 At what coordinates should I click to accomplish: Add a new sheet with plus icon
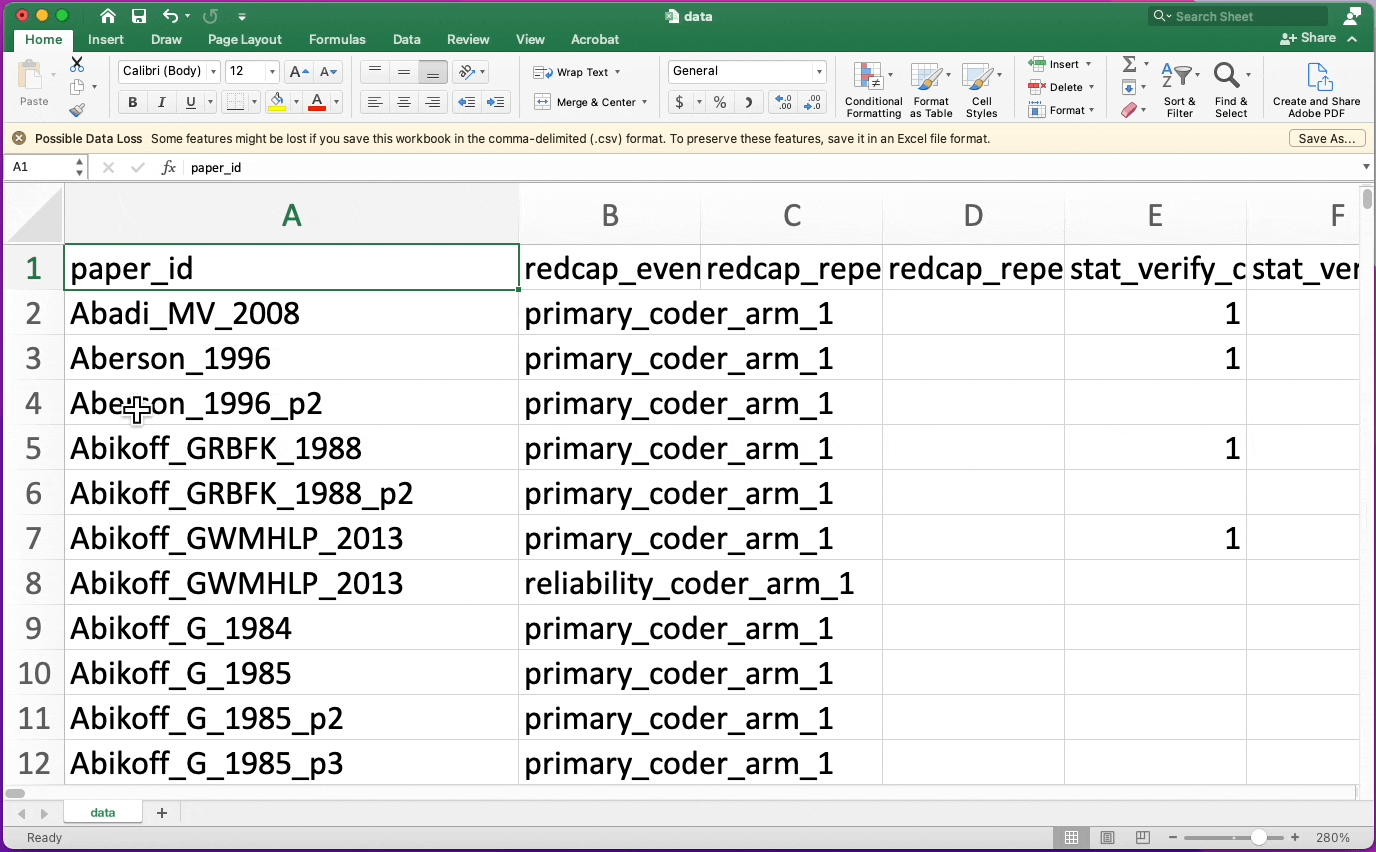point(162,813)
